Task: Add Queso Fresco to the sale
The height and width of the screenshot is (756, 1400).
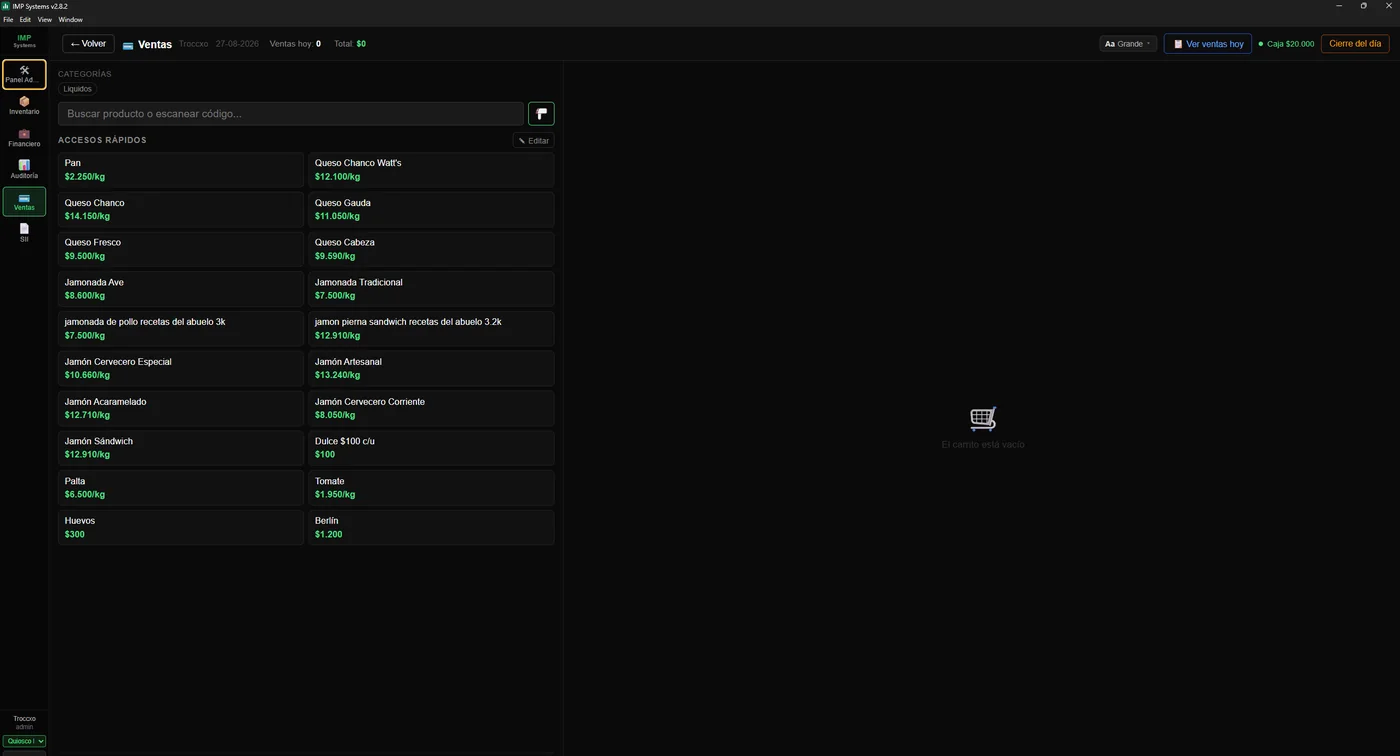Action: 180,249
